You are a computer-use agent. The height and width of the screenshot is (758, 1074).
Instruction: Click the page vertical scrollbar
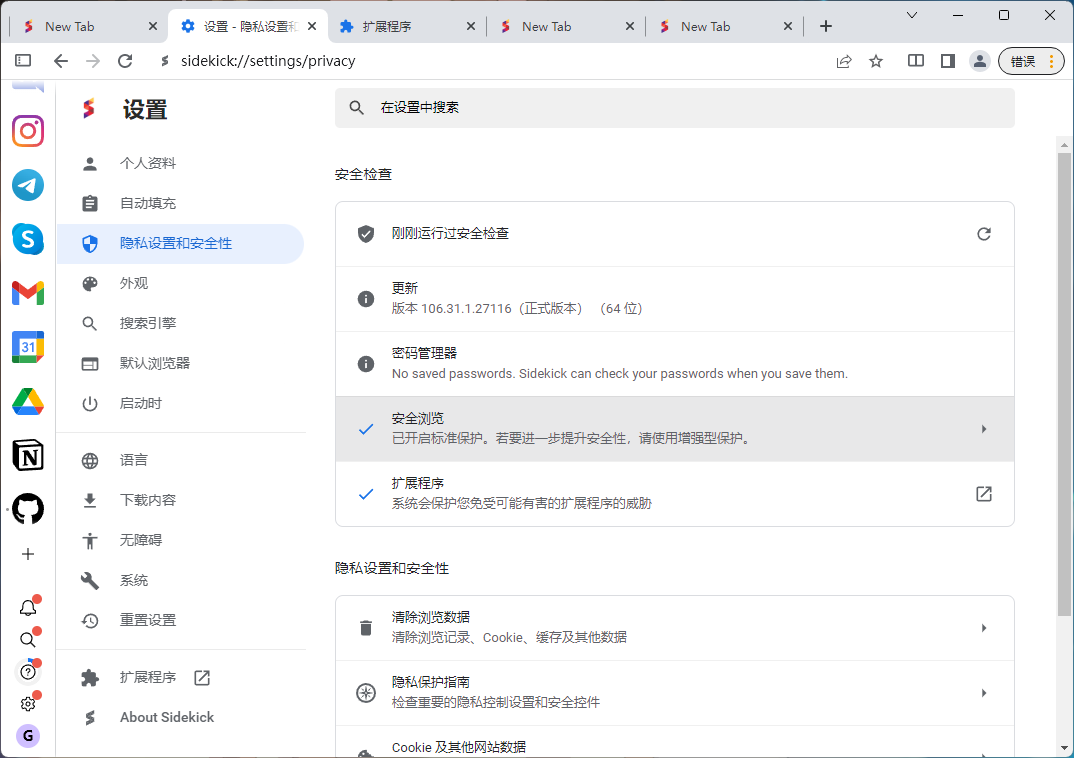pyautogui.click(x=1064, y=383)
